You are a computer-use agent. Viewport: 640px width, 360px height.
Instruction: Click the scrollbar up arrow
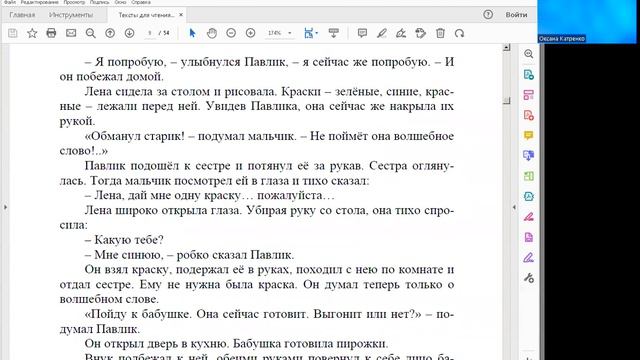point(507,47)
